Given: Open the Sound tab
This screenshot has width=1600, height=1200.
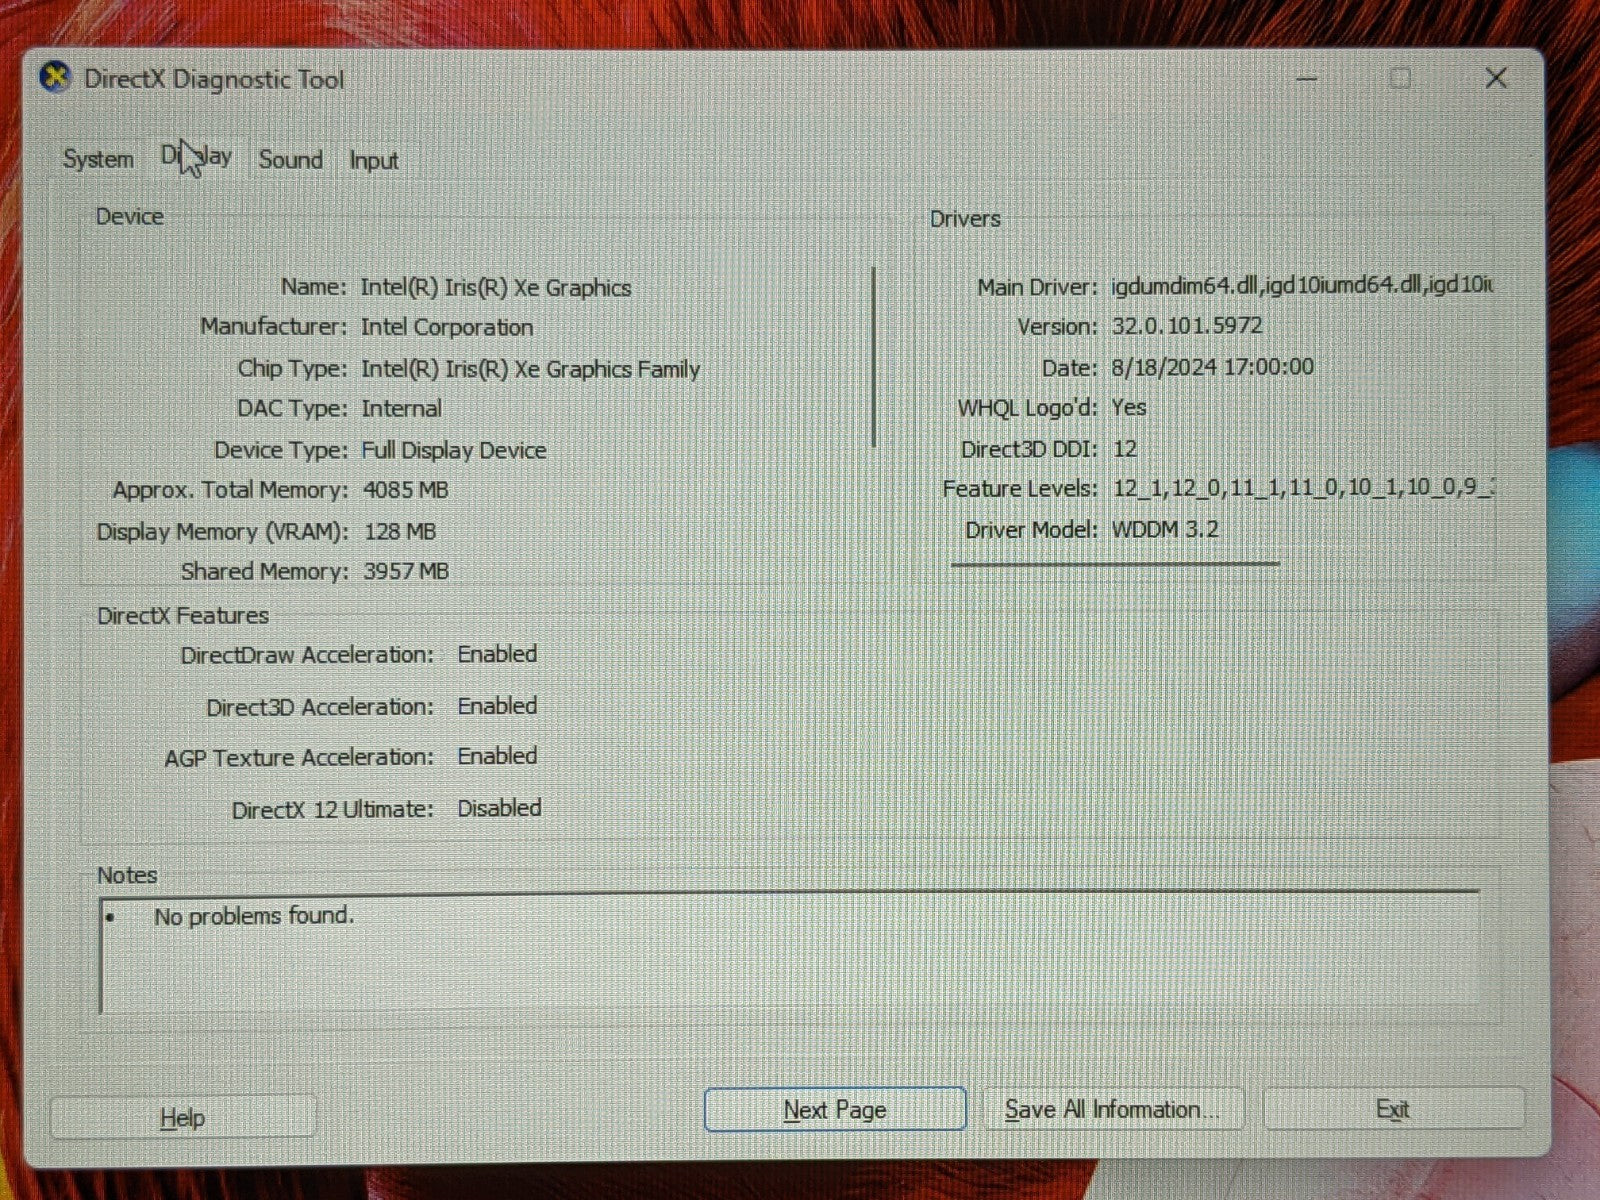Looking at the screenshot, I should 290,160.
